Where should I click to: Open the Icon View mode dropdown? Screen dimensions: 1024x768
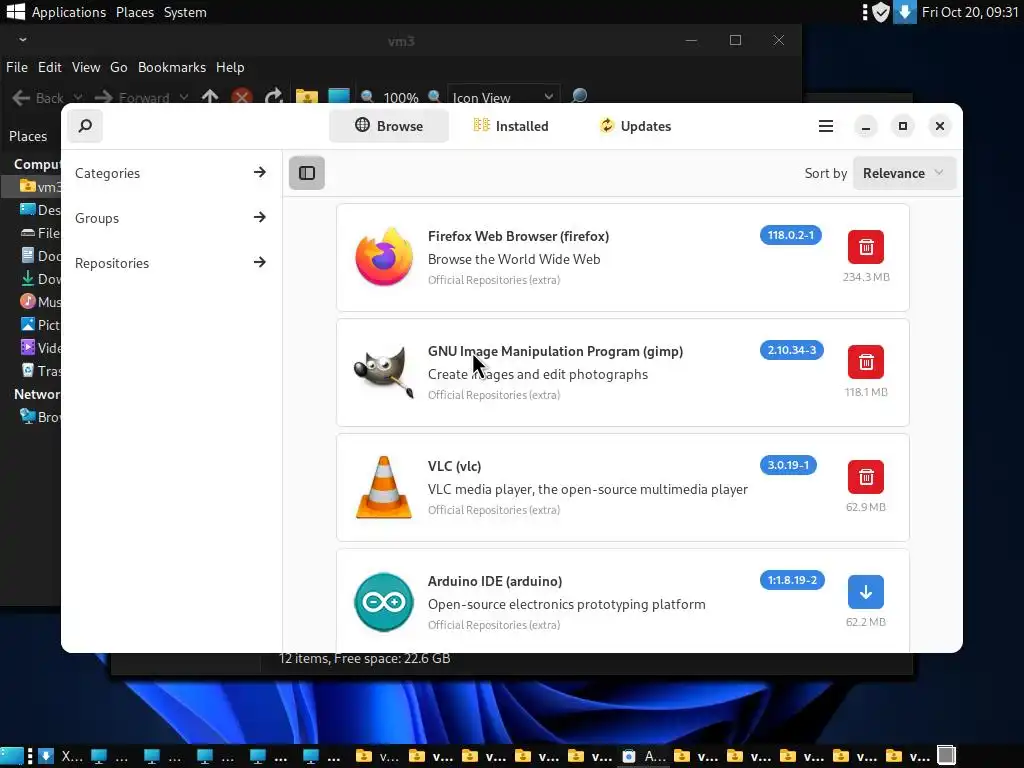point(504,97)
